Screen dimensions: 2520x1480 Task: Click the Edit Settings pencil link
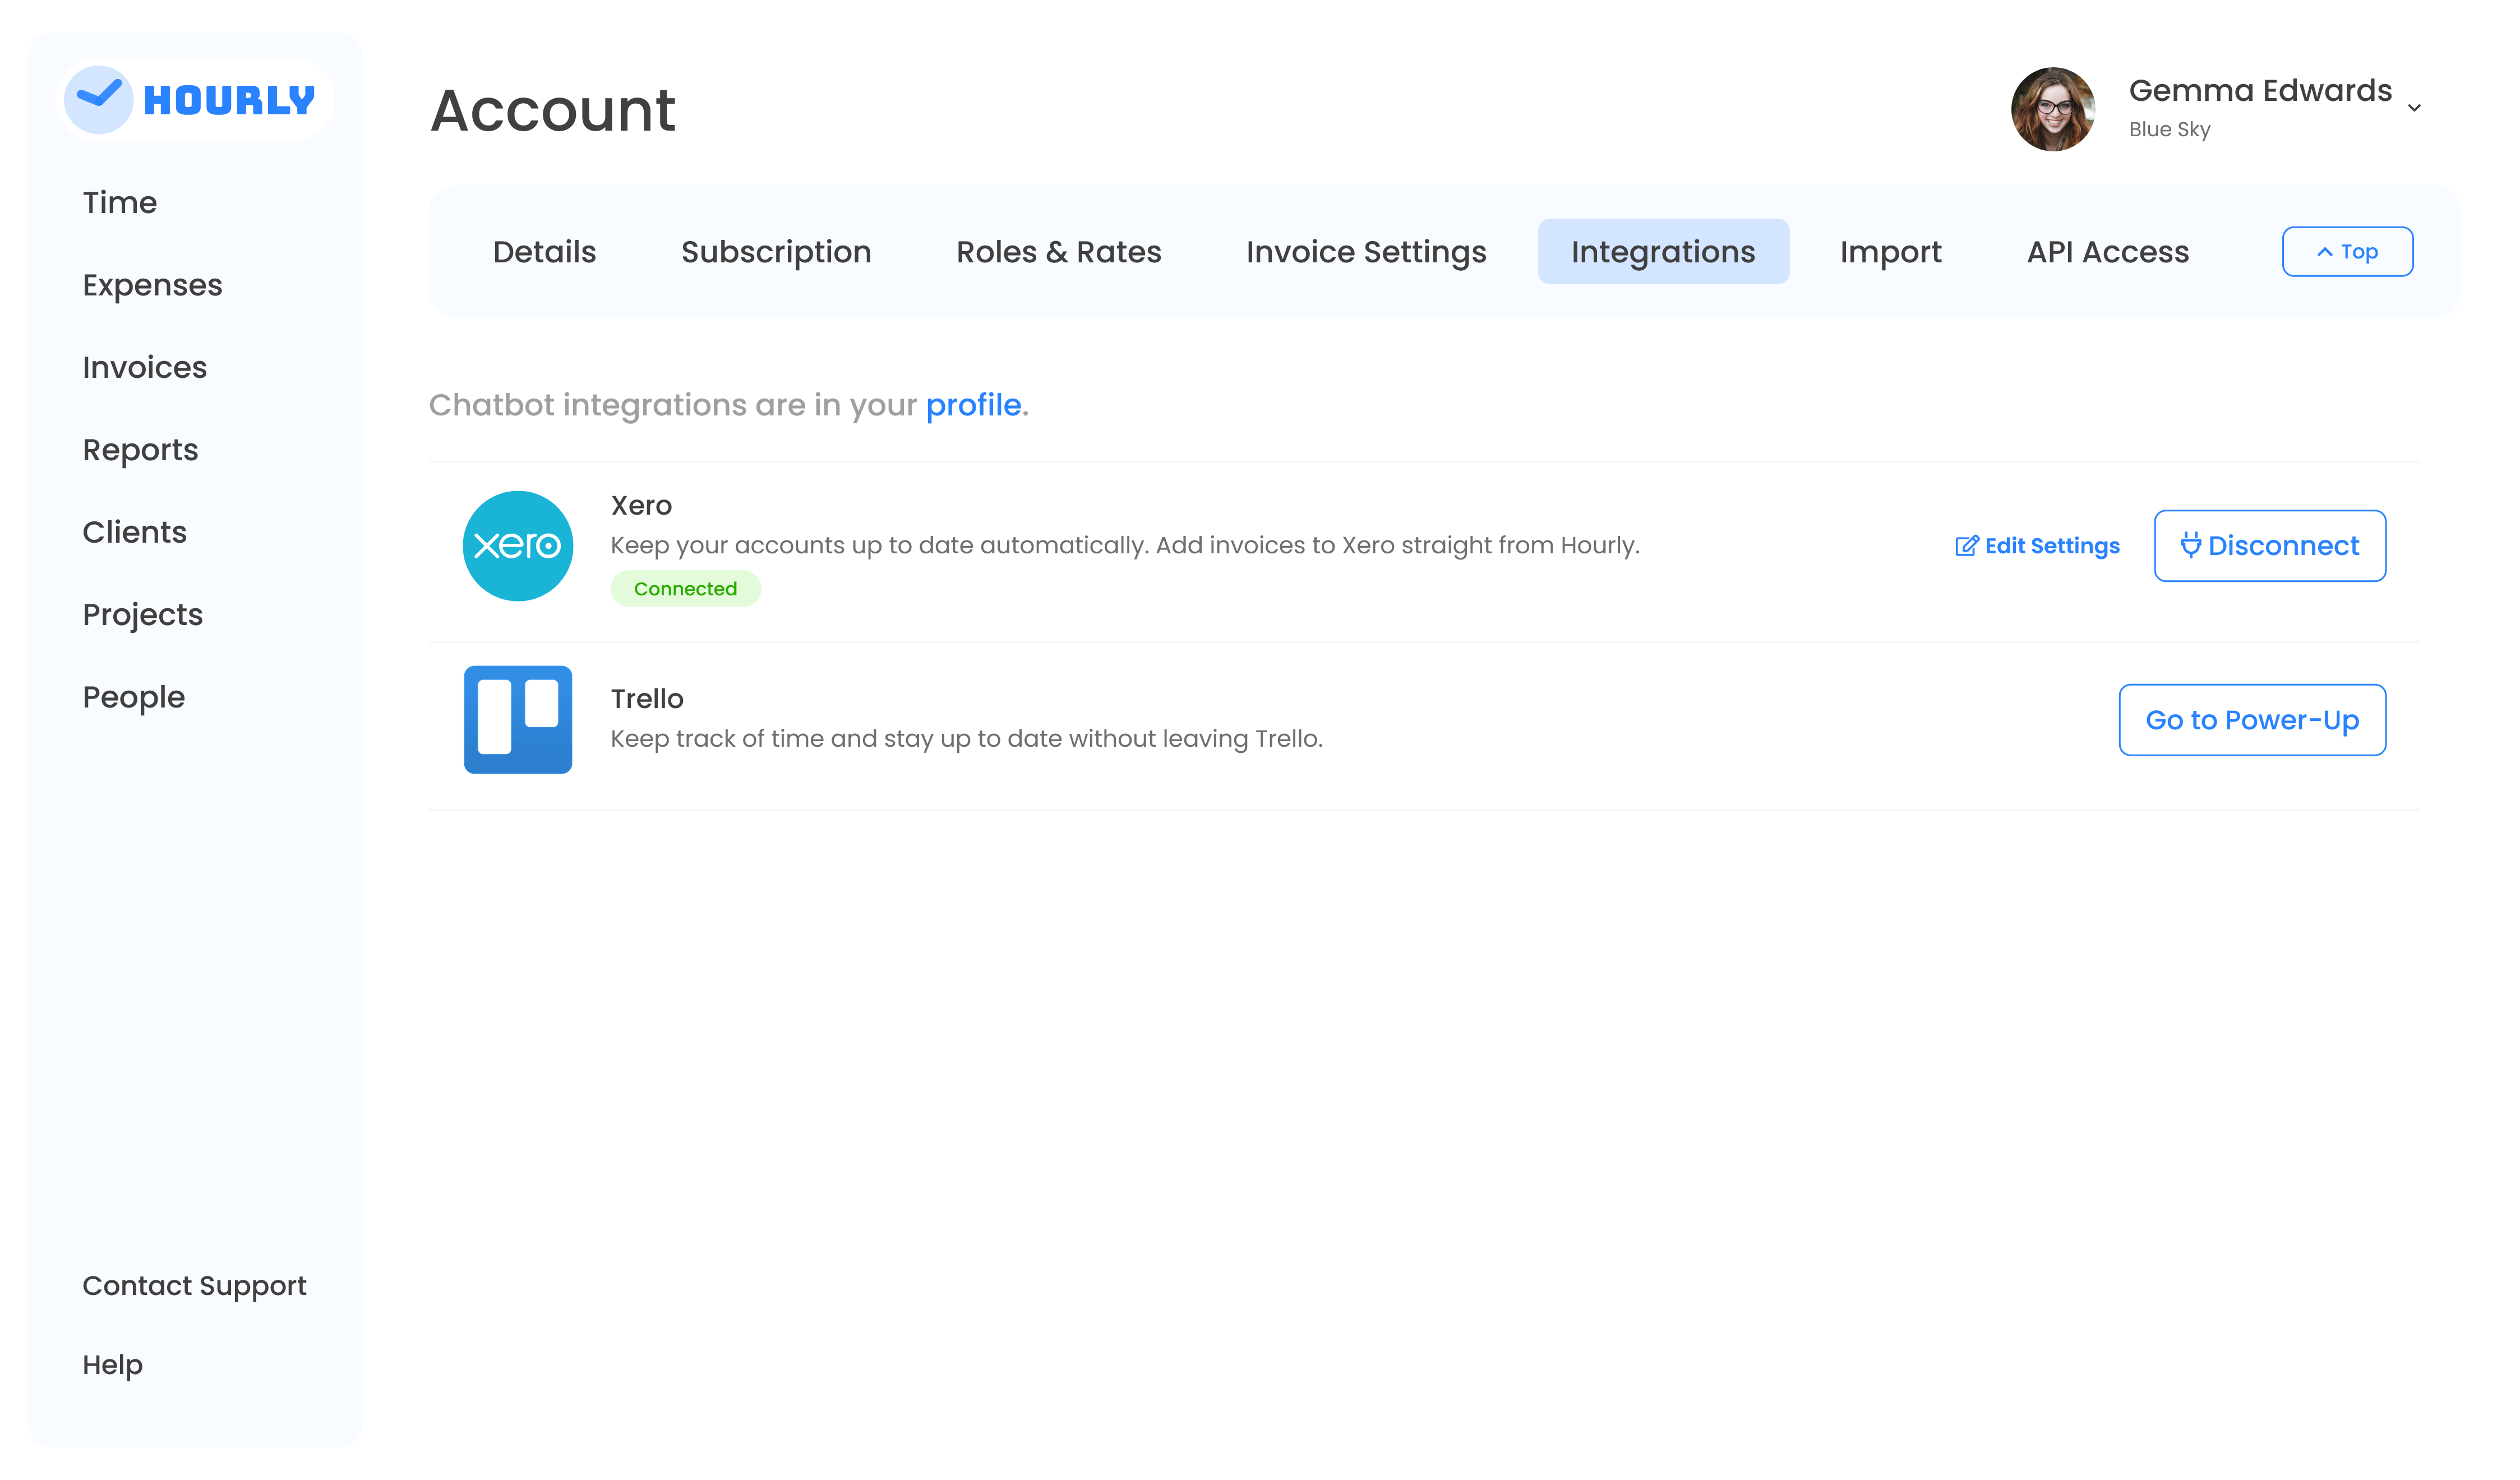(x=2036, y=546)
